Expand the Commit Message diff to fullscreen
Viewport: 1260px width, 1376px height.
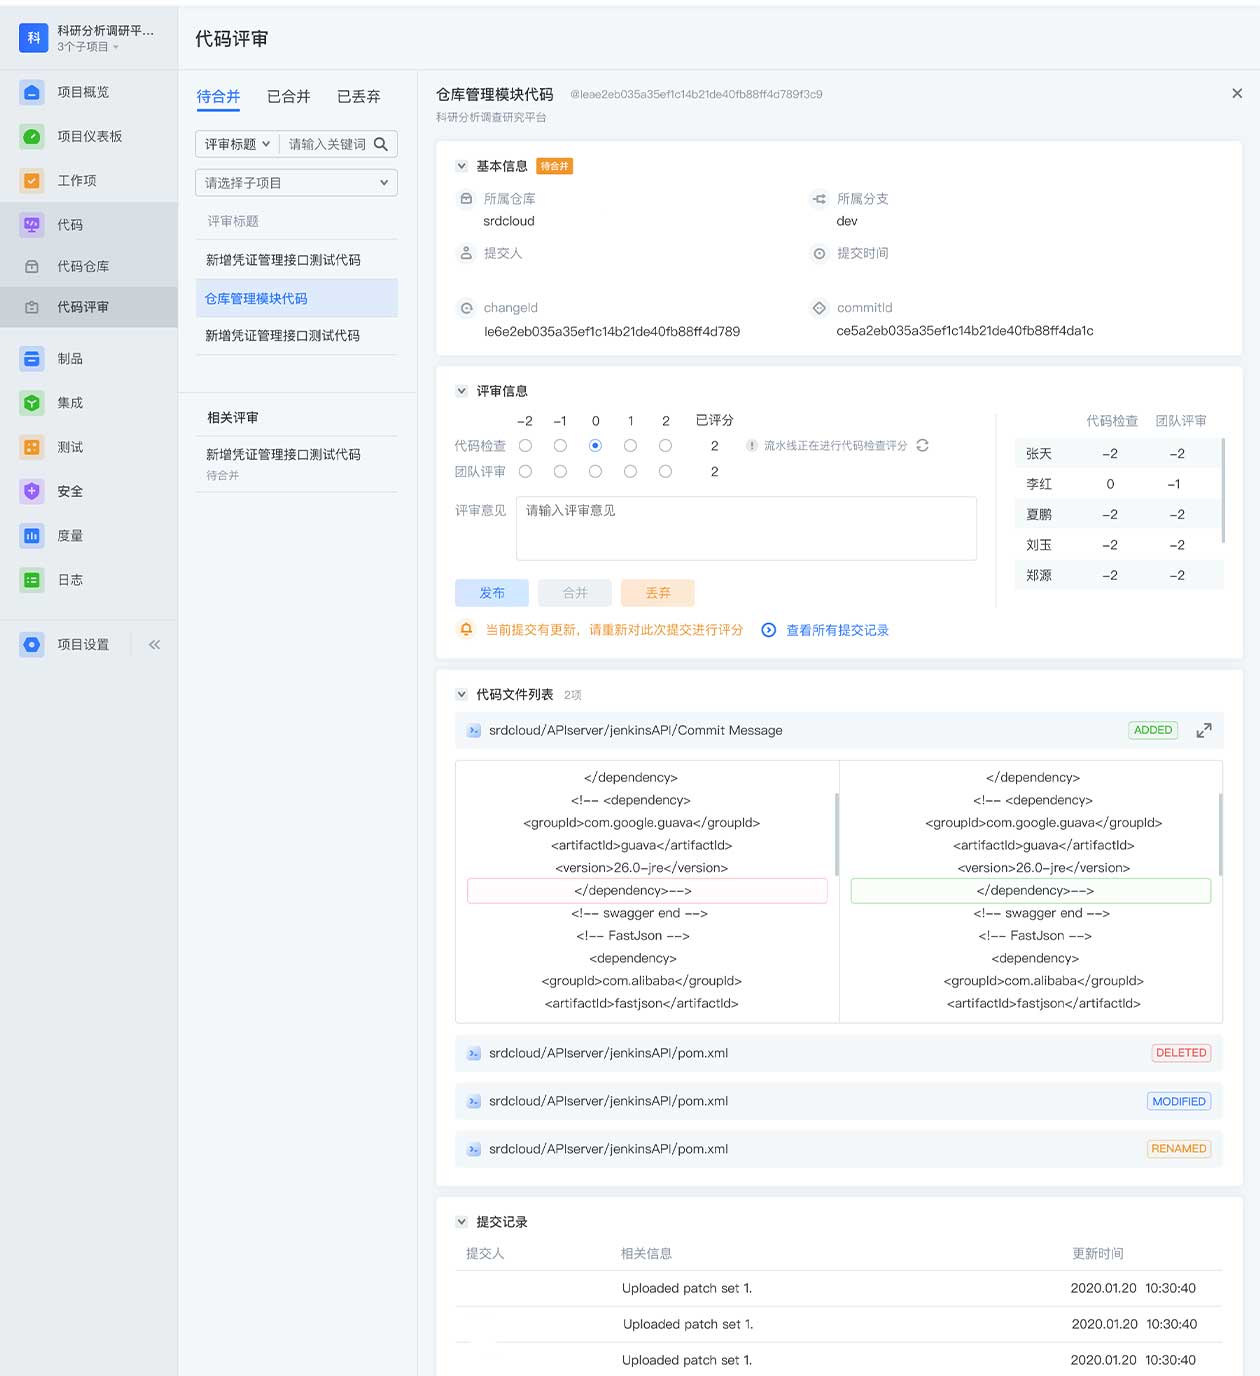point(1204,731)
